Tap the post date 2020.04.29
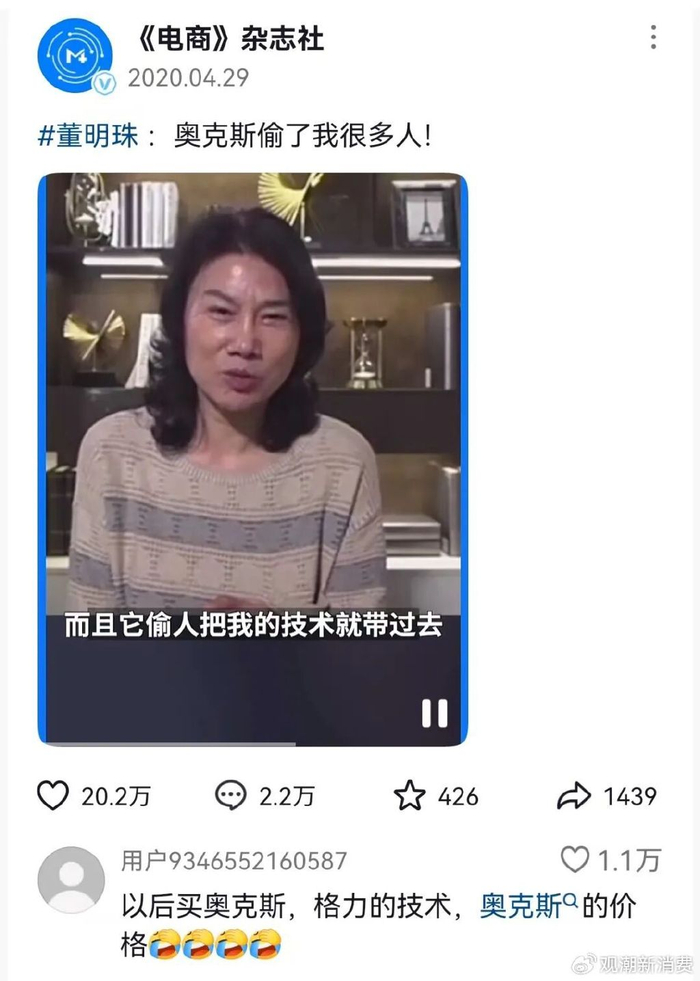 pos(188,78)
